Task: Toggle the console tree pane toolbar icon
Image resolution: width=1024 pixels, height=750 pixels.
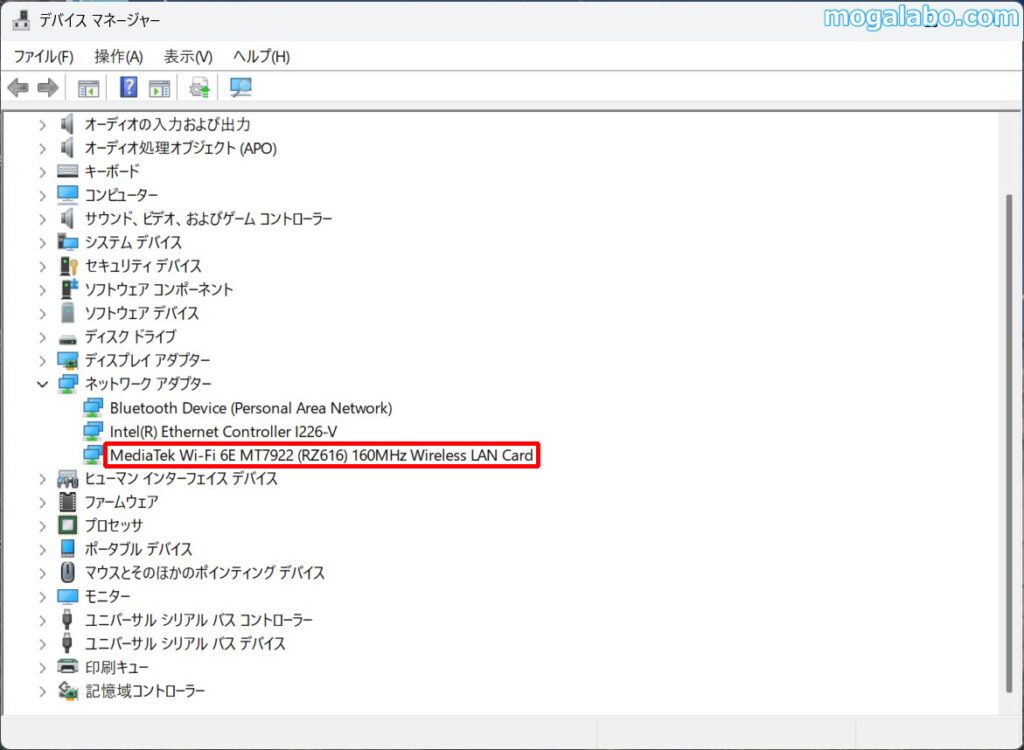Action: click(88, 87)
